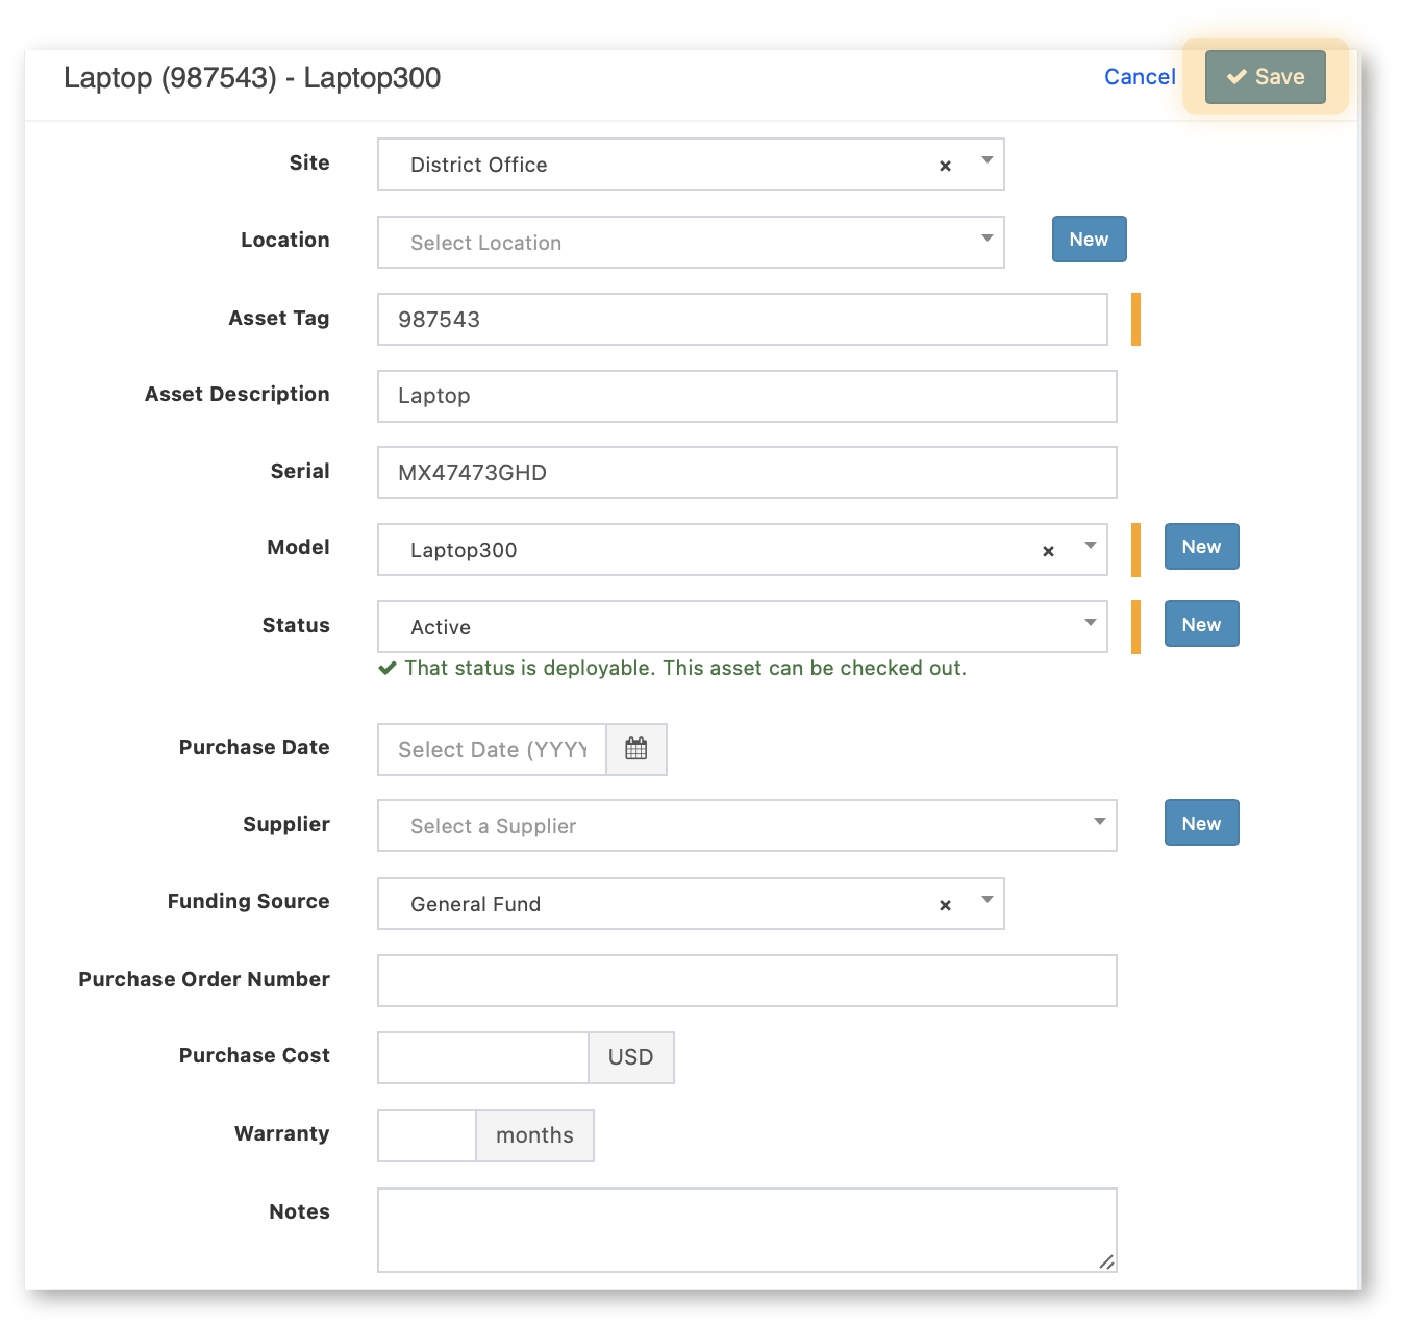Click the status deployable message text
This screenshot has width=1401, height=1330.
click(x=685, y=668)
